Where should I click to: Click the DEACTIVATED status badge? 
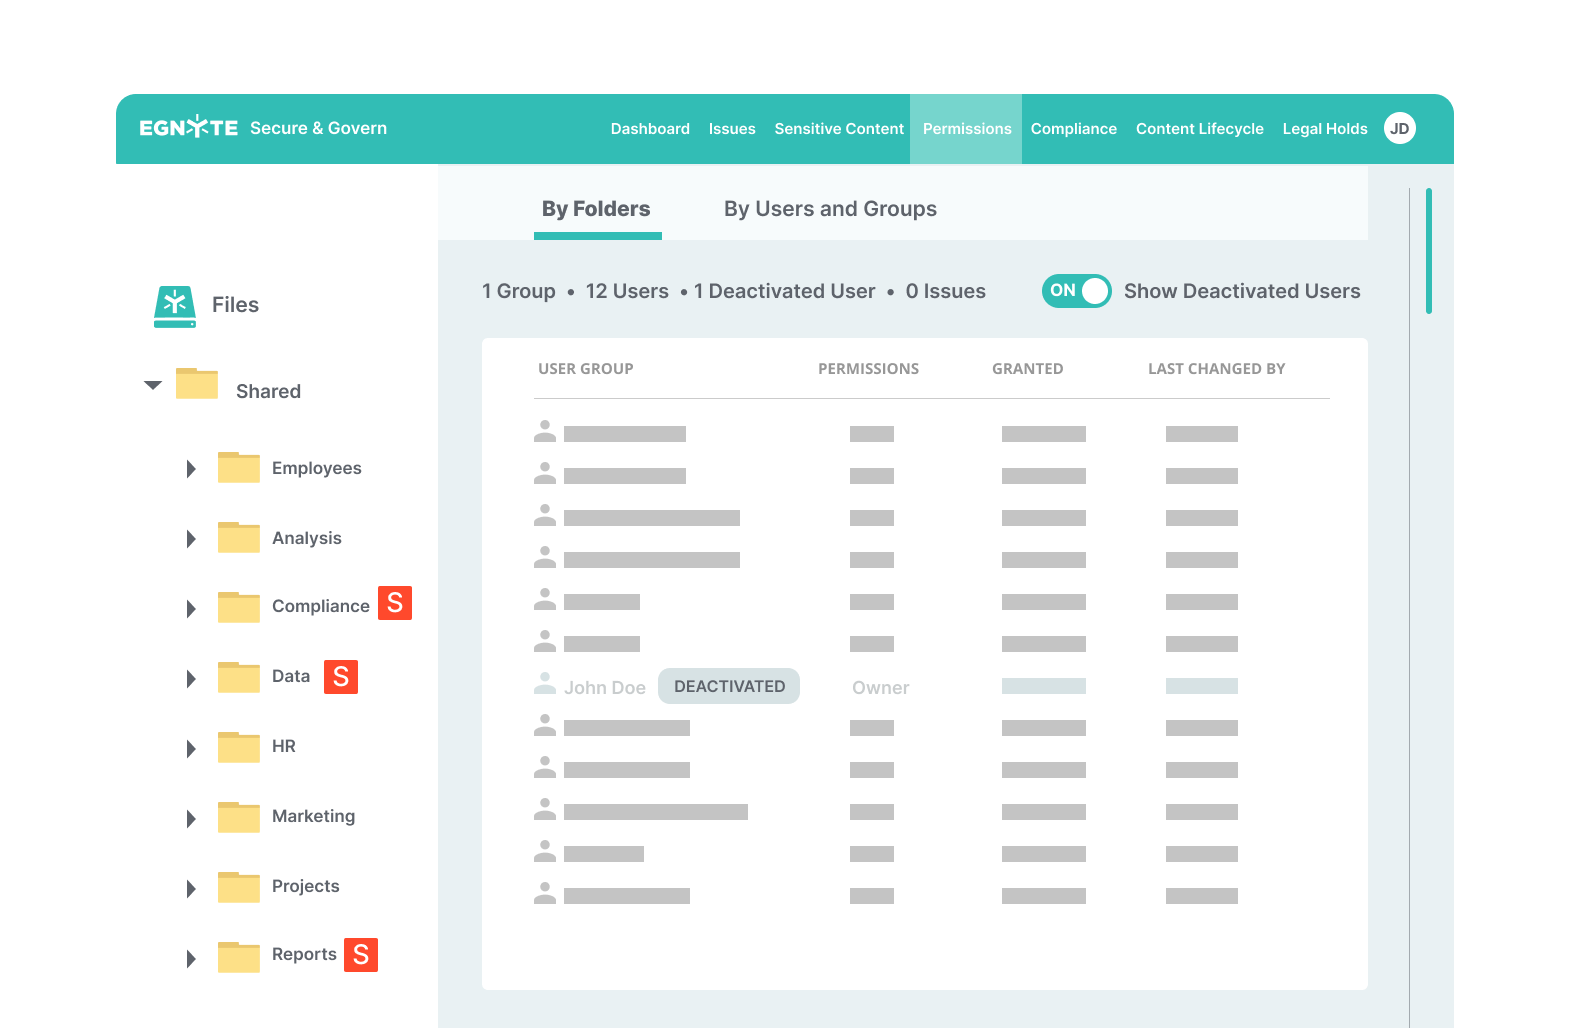(x=729, y=686)
